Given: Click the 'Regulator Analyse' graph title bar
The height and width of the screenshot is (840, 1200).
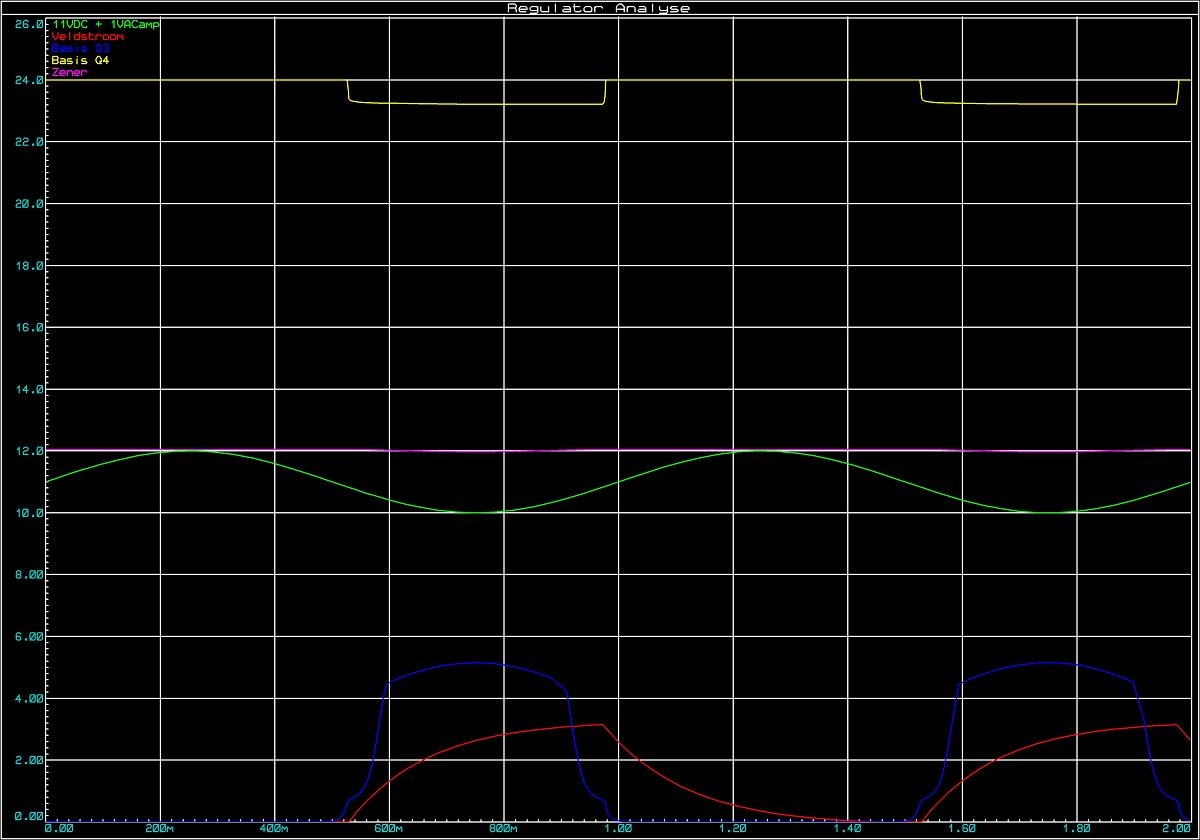Looking at the screenshot, I should (x=599, y=8).
